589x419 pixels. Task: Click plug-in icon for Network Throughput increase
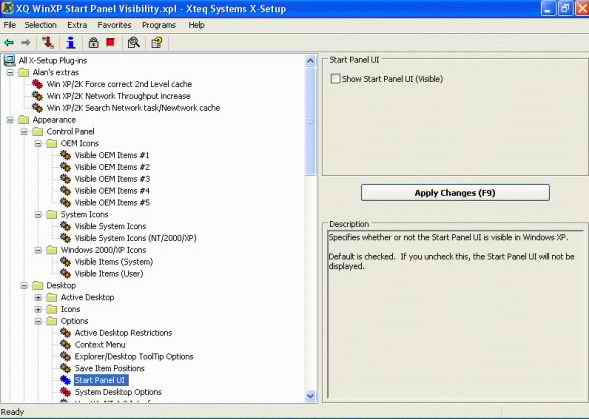(x=37, y=96)
